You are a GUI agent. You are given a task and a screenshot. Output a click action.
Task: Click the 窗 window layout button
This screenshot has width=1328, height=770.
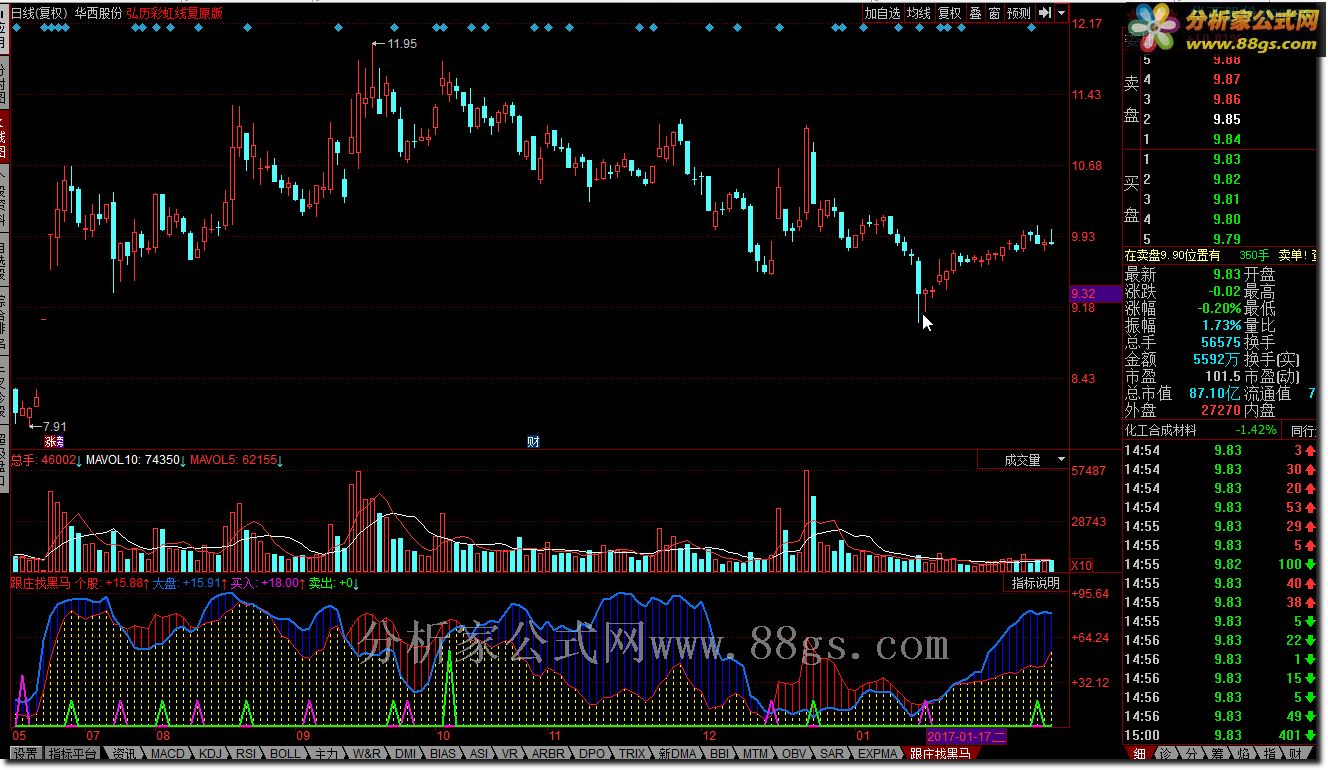(x=994, y=13)
